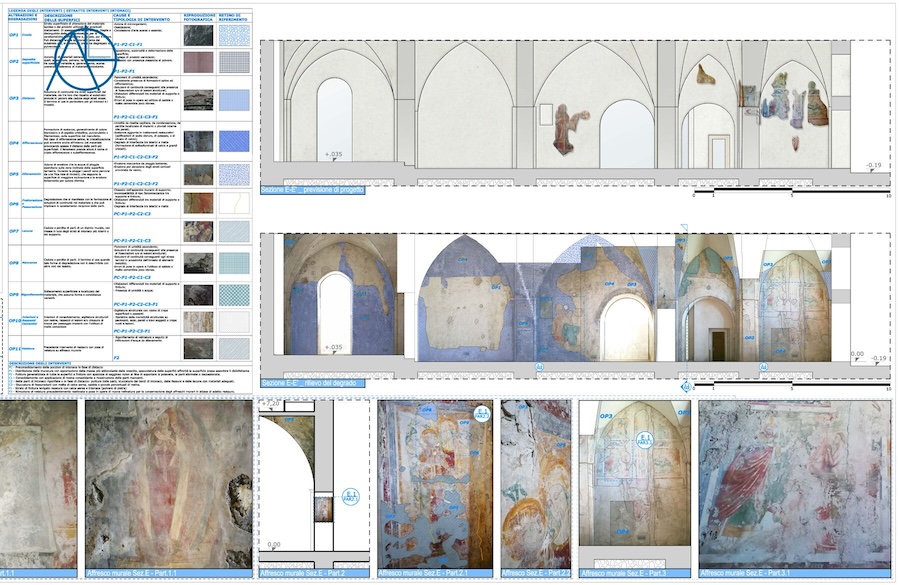Pick the OP1 hatch pattern swatch
Image resolution: width=900 pixels, height=585 pixels.
232,35
